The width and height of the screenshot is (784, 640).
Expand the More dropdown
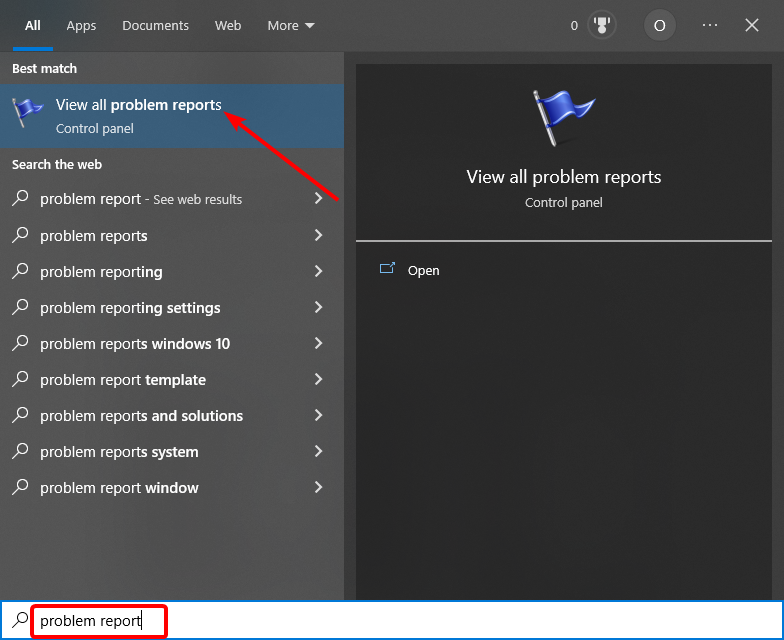290,26
